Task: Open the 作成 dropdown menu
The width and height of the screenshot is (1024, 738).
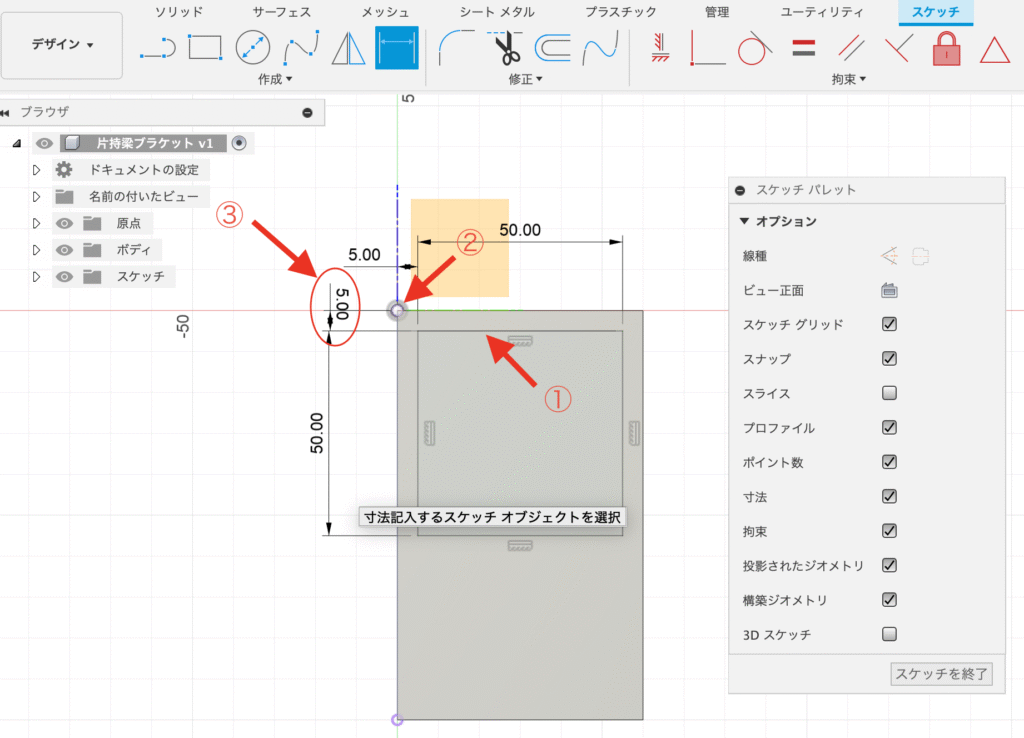Action: (x=274, y=78)
